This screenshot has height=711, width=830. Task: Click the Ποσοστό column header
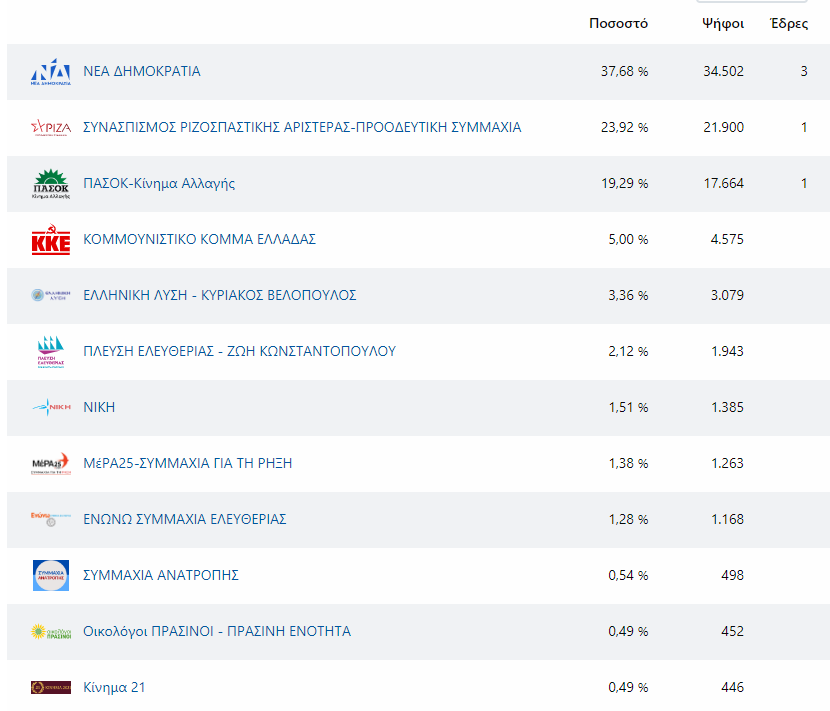coord(618,24)
